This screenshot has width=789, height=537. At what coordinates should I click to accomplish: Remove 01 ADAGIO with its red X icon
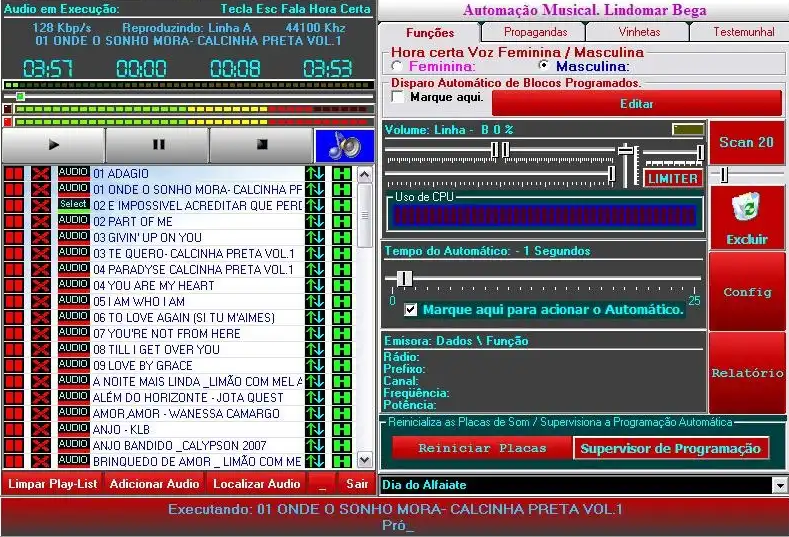click(41, 174)
